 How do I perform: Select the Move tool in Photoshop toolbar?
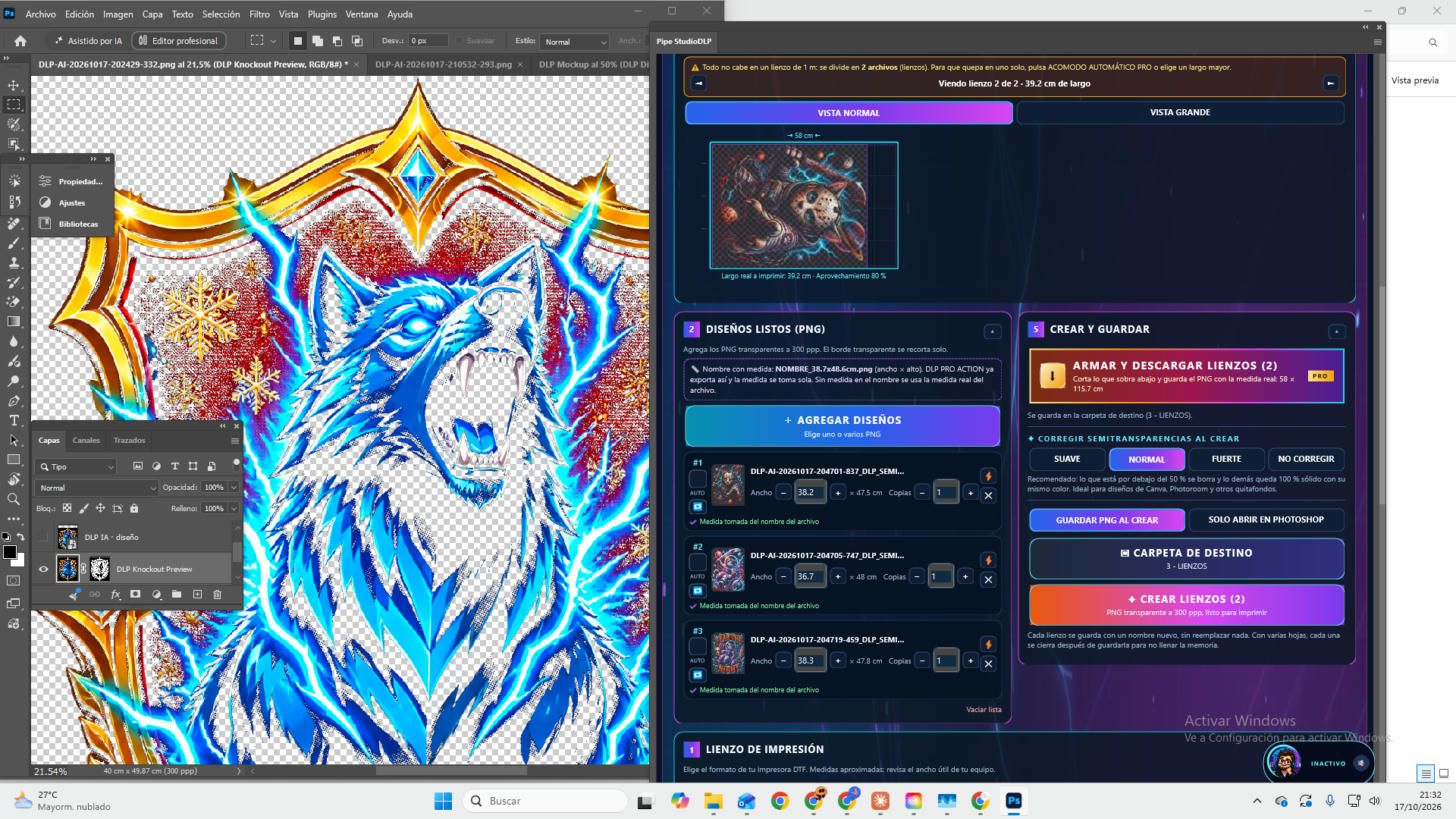click(14, 85)
